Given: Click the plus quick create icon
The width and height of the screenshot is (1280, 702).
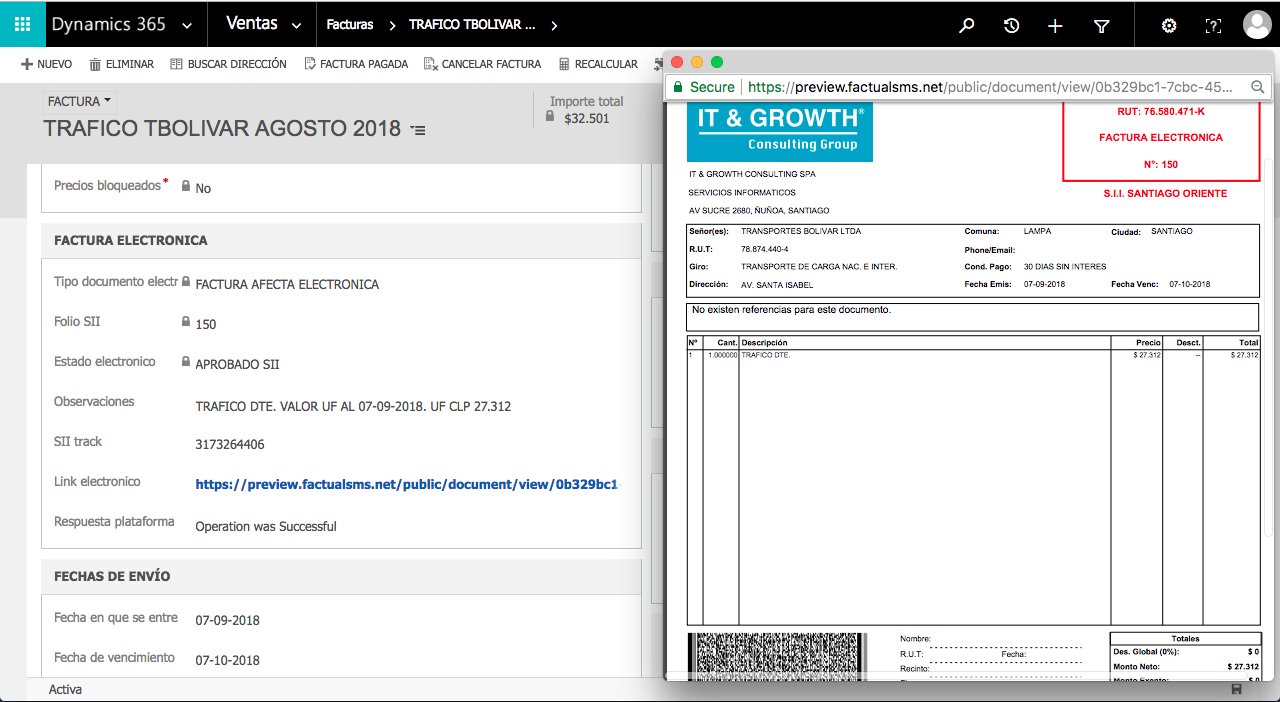Looking at the screenshot, I should (x=1055, y=26).
